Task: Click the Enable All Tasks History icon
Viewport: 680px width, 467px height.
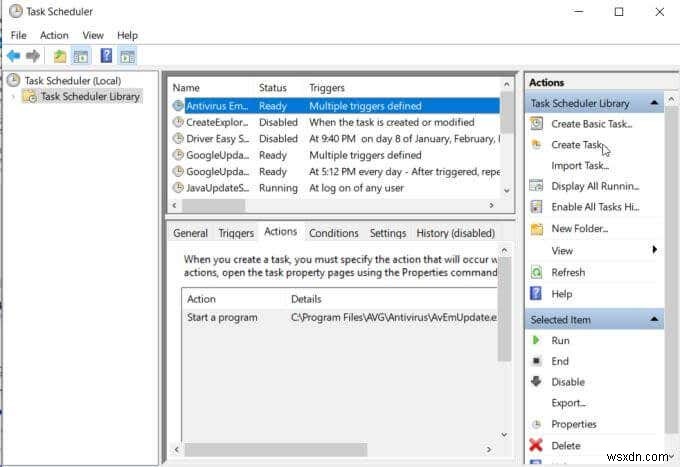Action: [536, 207]
